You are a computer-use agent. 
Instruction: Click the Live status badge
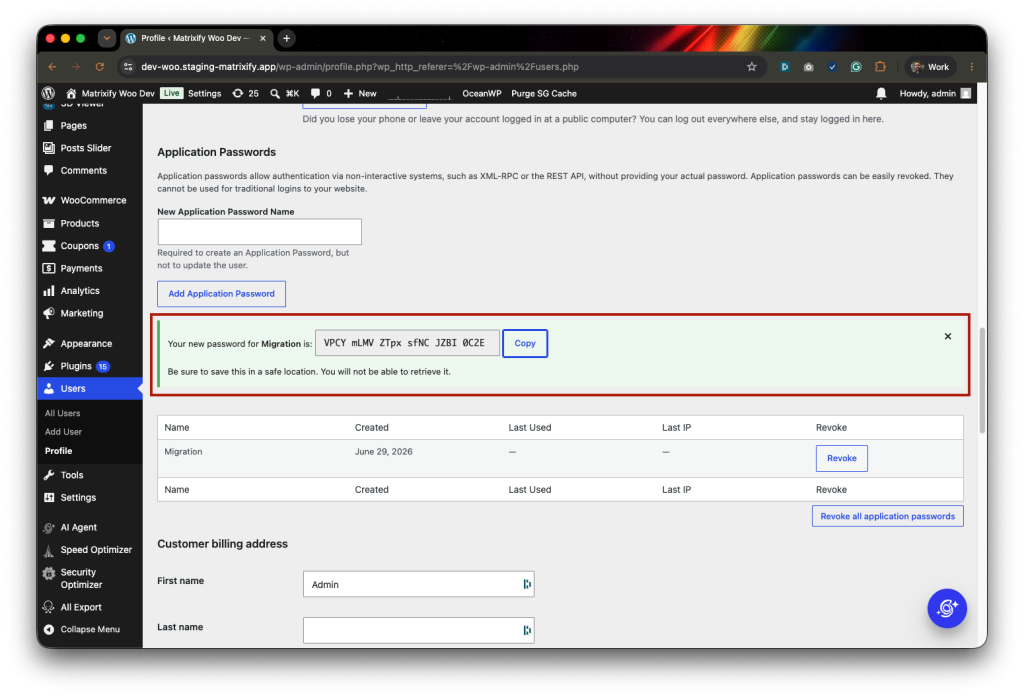point(171,93)
